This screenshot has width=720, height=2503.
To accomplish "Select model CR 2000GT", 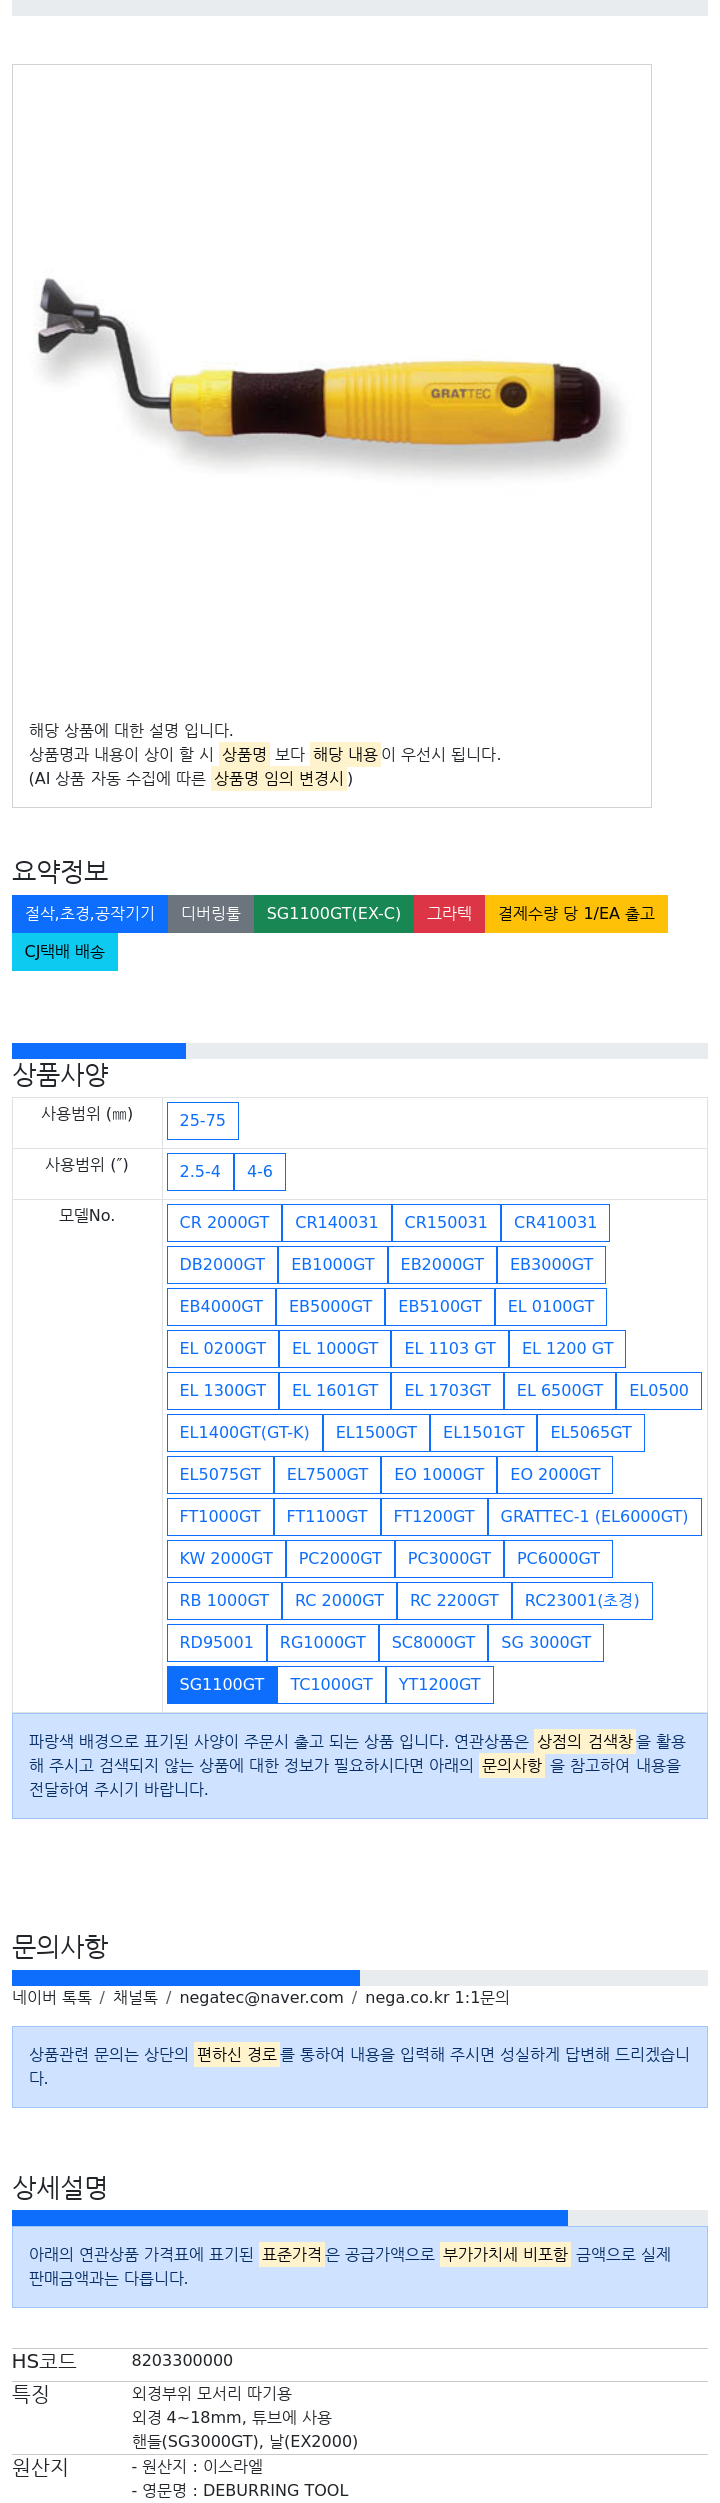I will pos(225,1223).
